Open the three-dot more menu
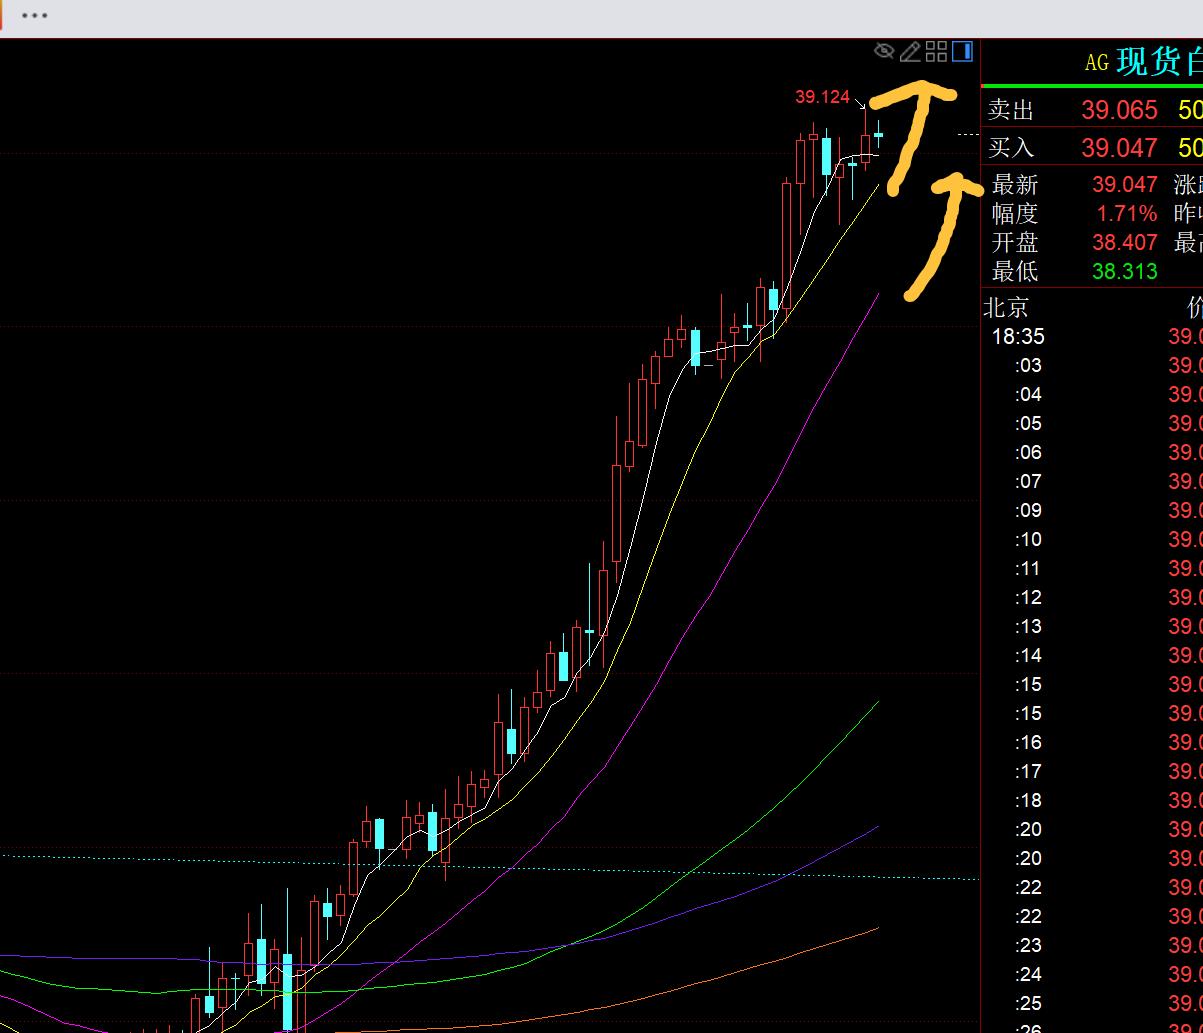Image resolution: width=1203 pixels, height=1033 pixels. (34, 16)
